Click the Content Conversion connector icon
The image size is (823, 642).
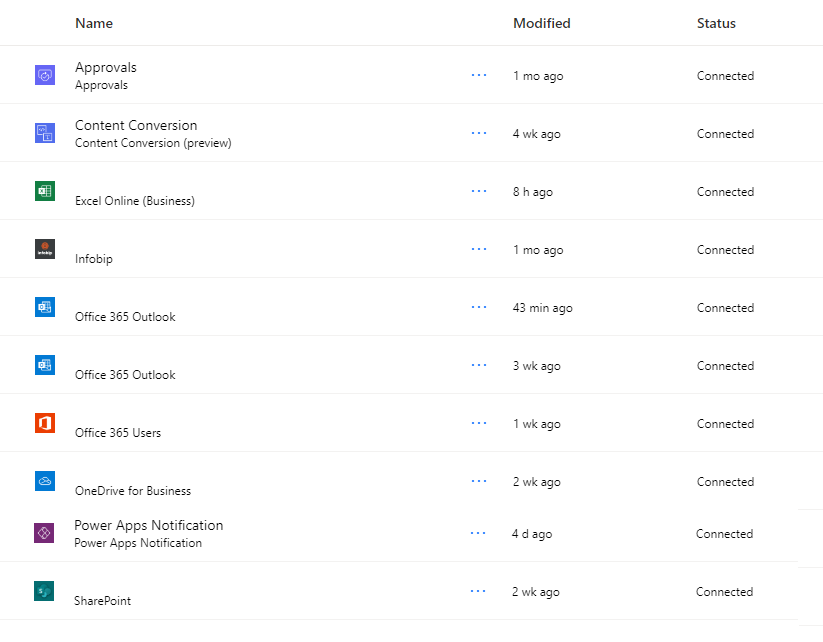tap(44, 133)
